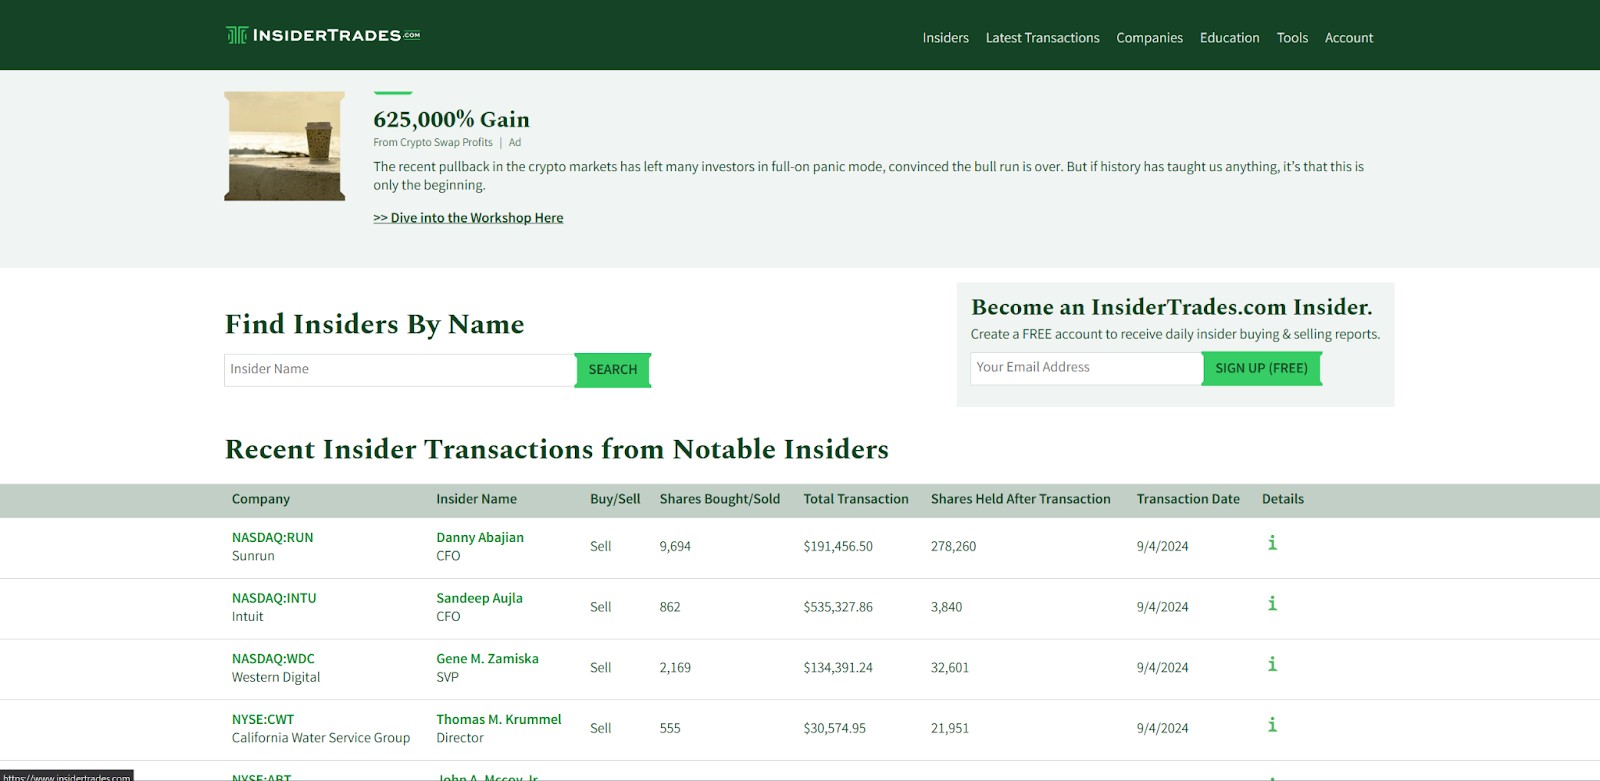Viewport: 1600px width, 781px height.
Task: Select the $535,327.86 transaction value
Action: 838,608
